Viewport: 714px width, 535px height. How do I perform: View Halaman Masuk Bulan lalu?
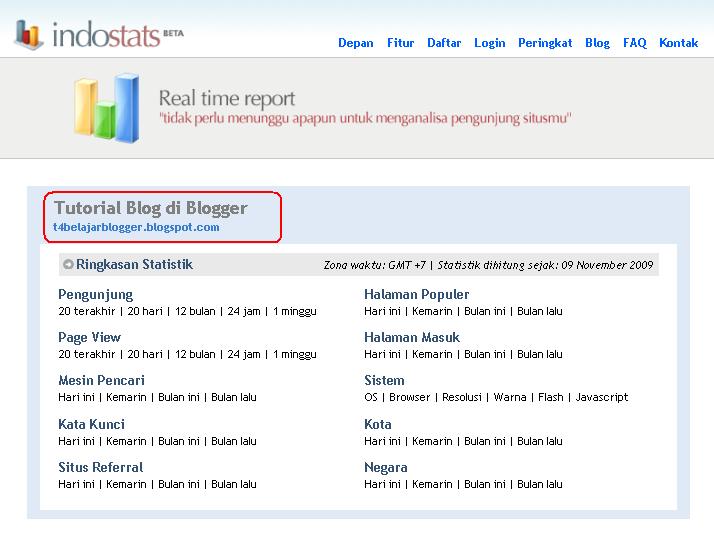[540, 354]
